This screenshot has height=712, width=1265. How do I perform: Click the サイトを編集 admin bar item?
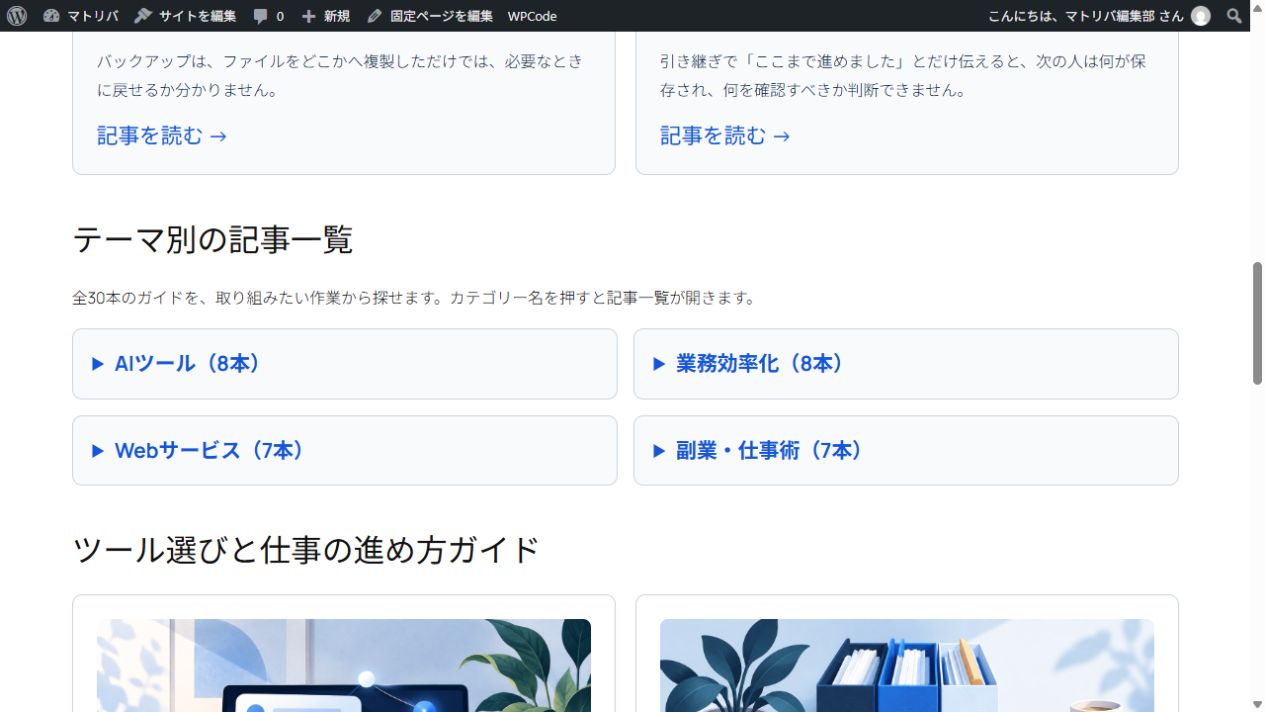[185, 16]
